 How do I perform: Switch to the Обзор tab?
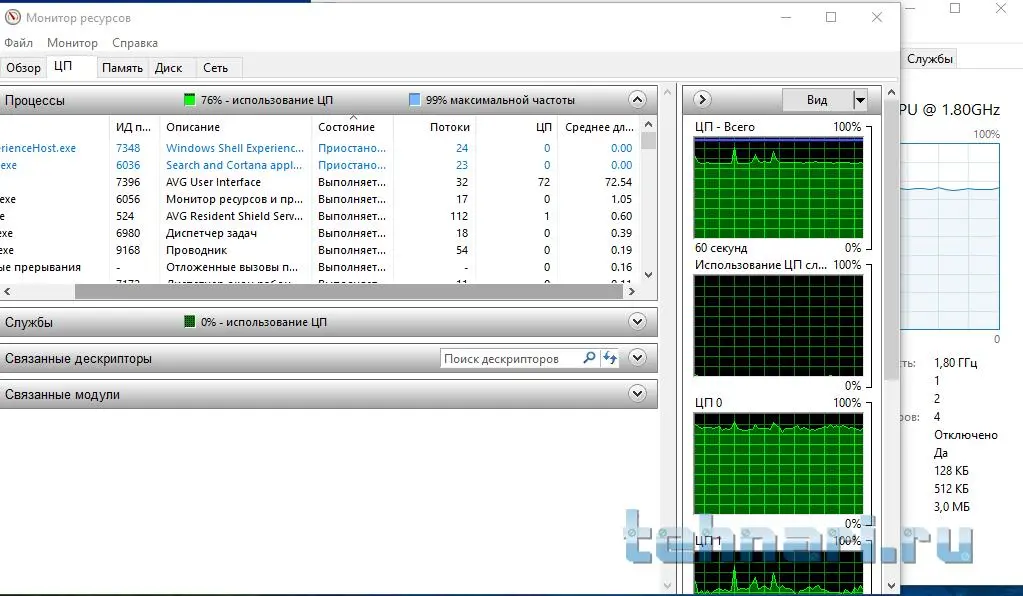(23, 68)
